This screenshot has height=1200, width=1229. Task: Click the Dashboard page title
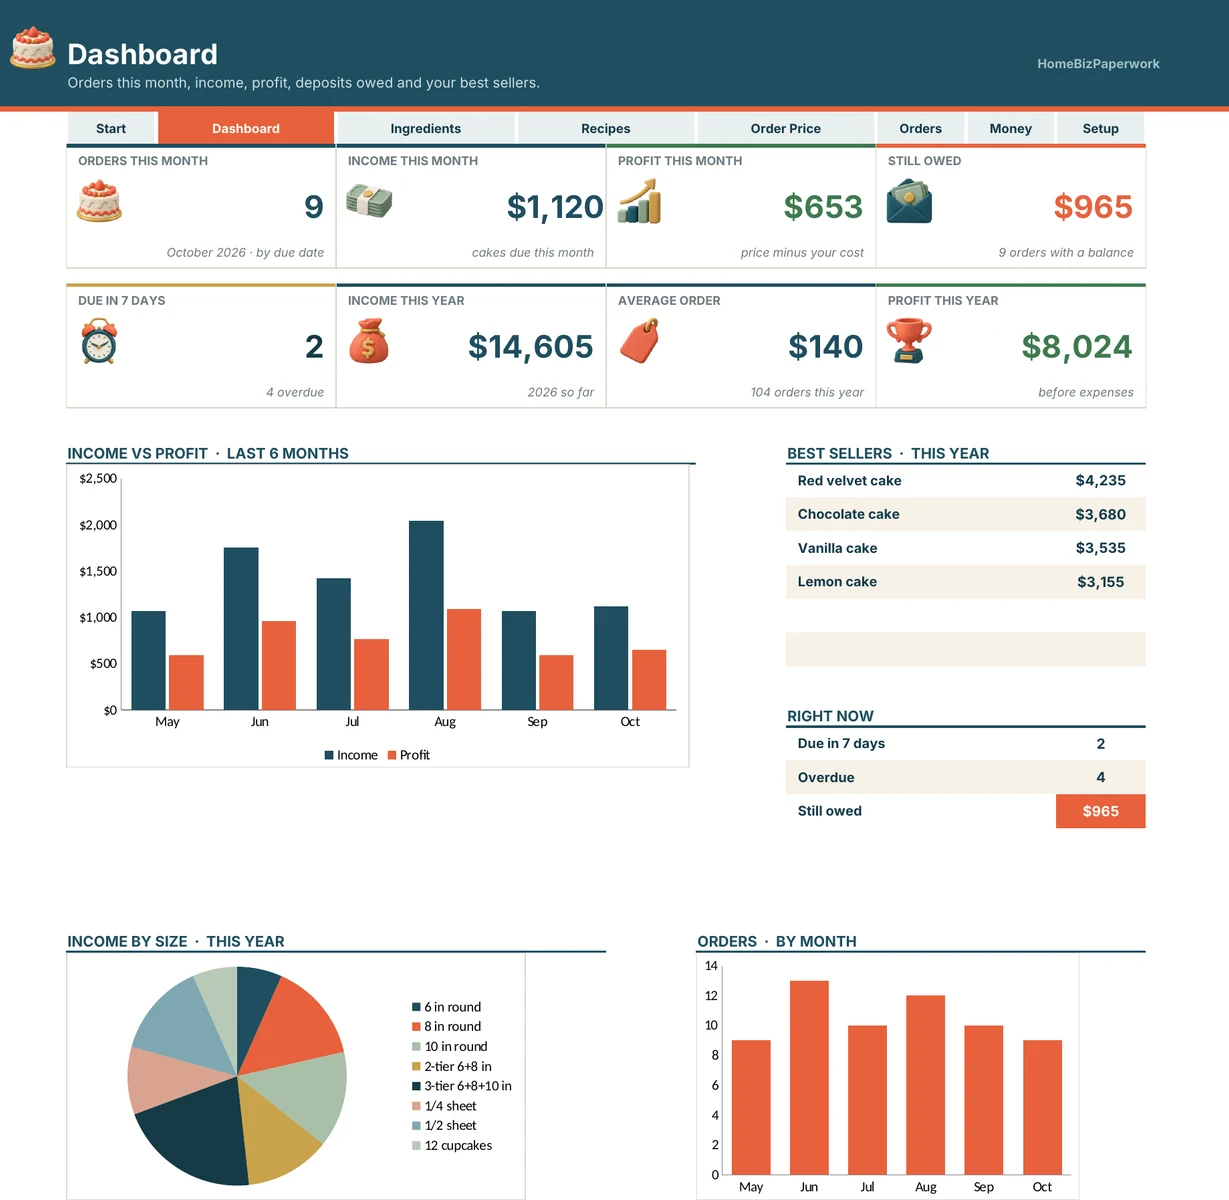pyautogui.click(x=142, y=54)
